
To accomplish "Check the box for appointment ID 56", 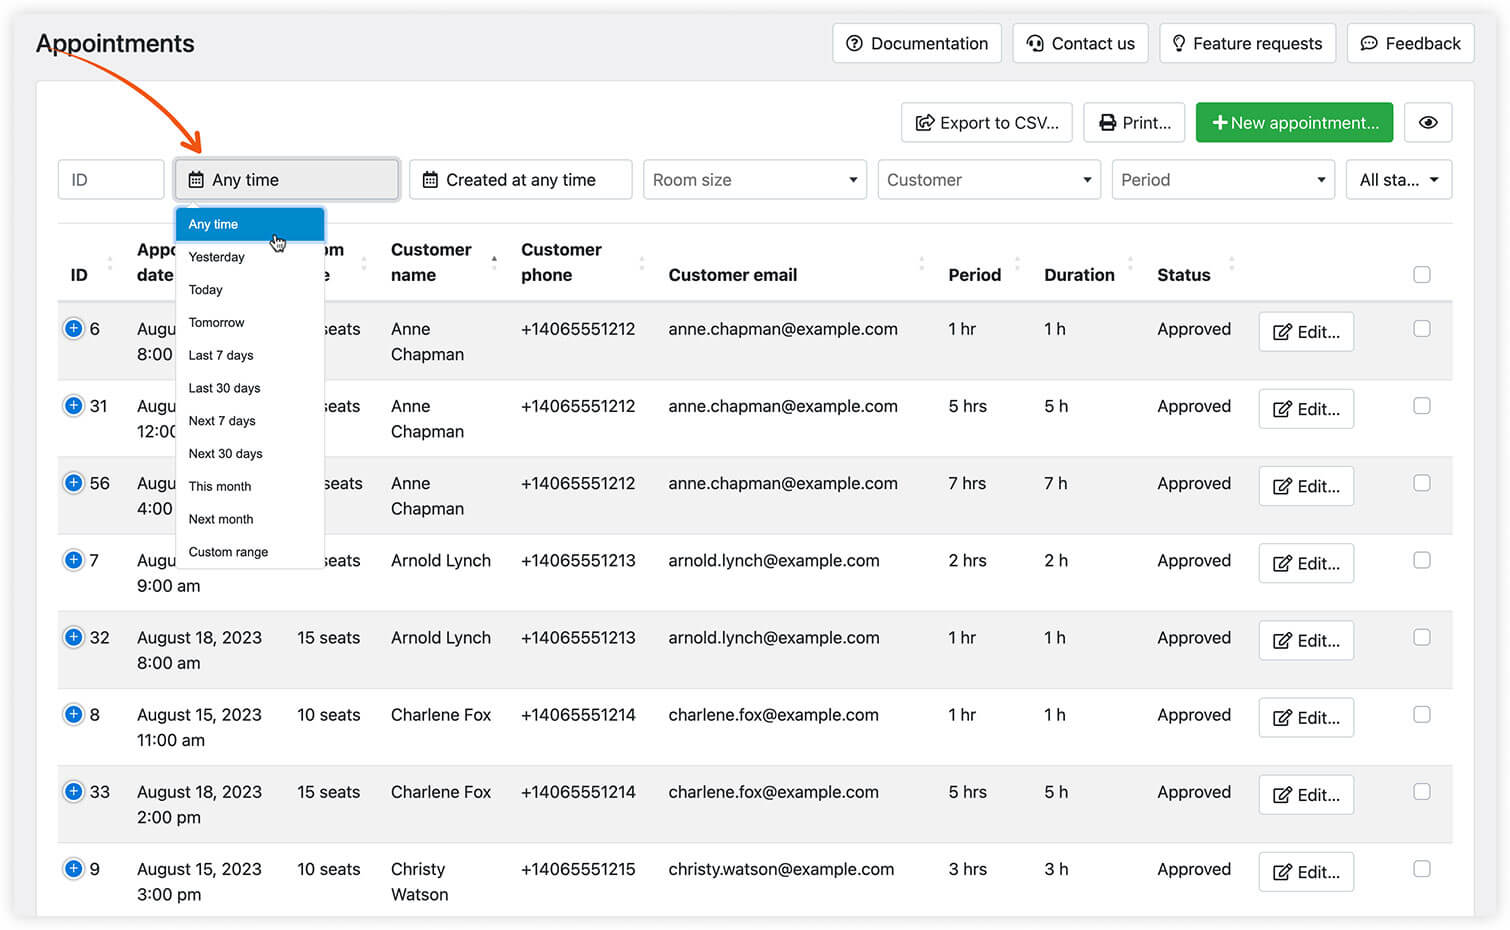I will pos(1422,482).
